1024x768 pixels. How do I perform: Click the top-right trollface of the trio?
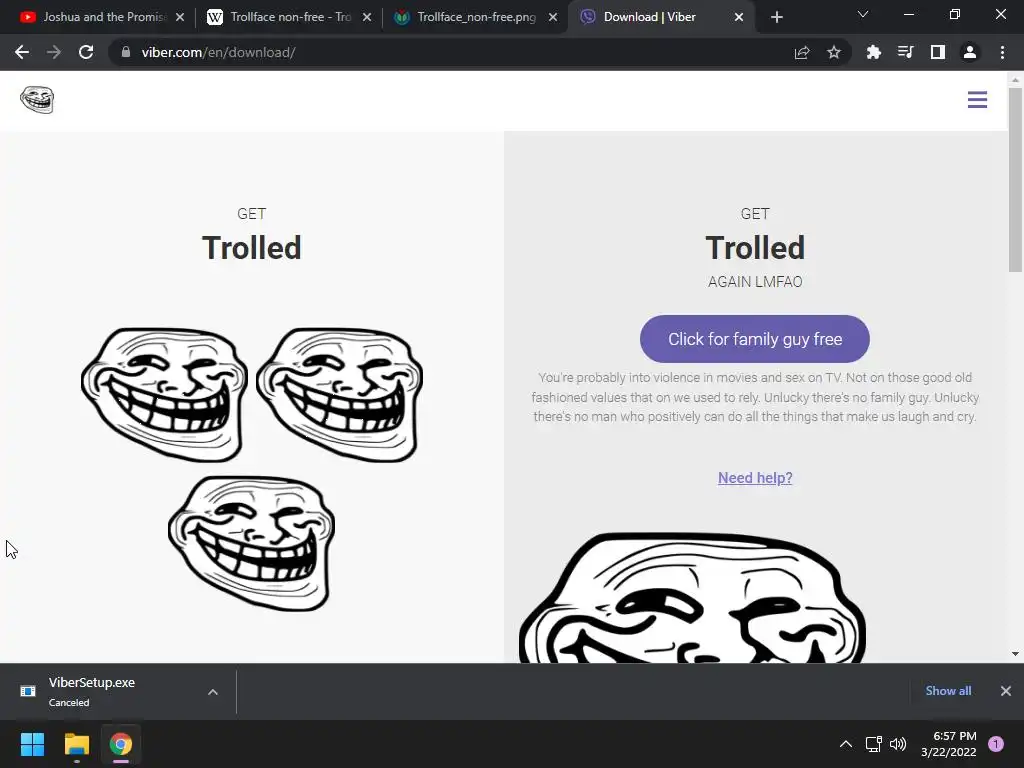coord(339,394)
